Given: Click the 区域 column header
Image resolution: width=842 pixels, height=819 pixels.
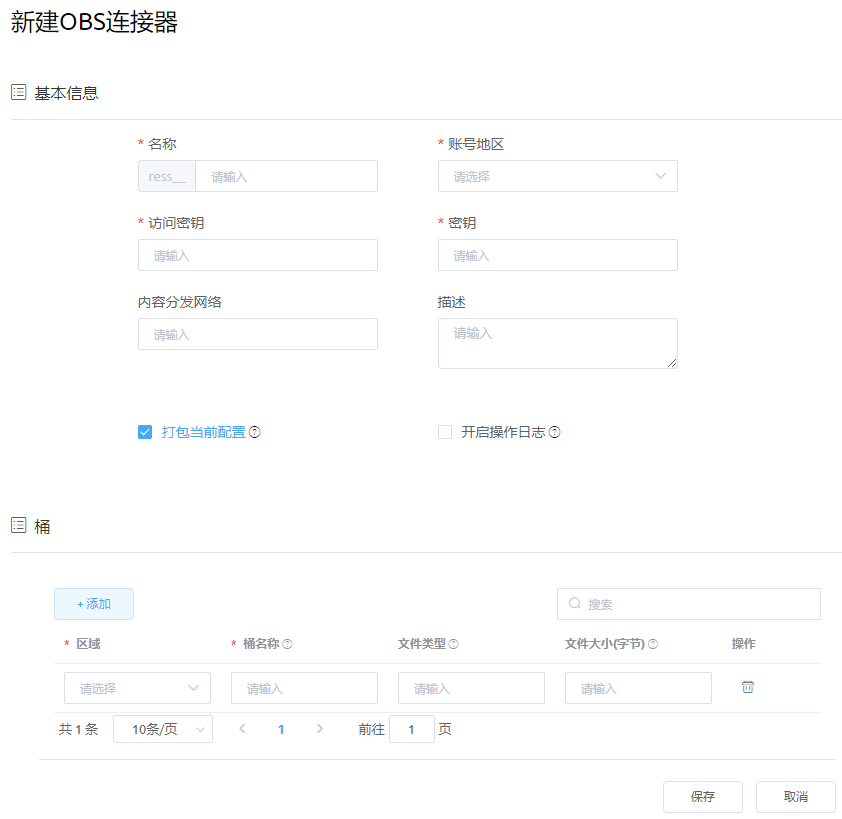Looking at the screenshot, I should pos(88,643).
